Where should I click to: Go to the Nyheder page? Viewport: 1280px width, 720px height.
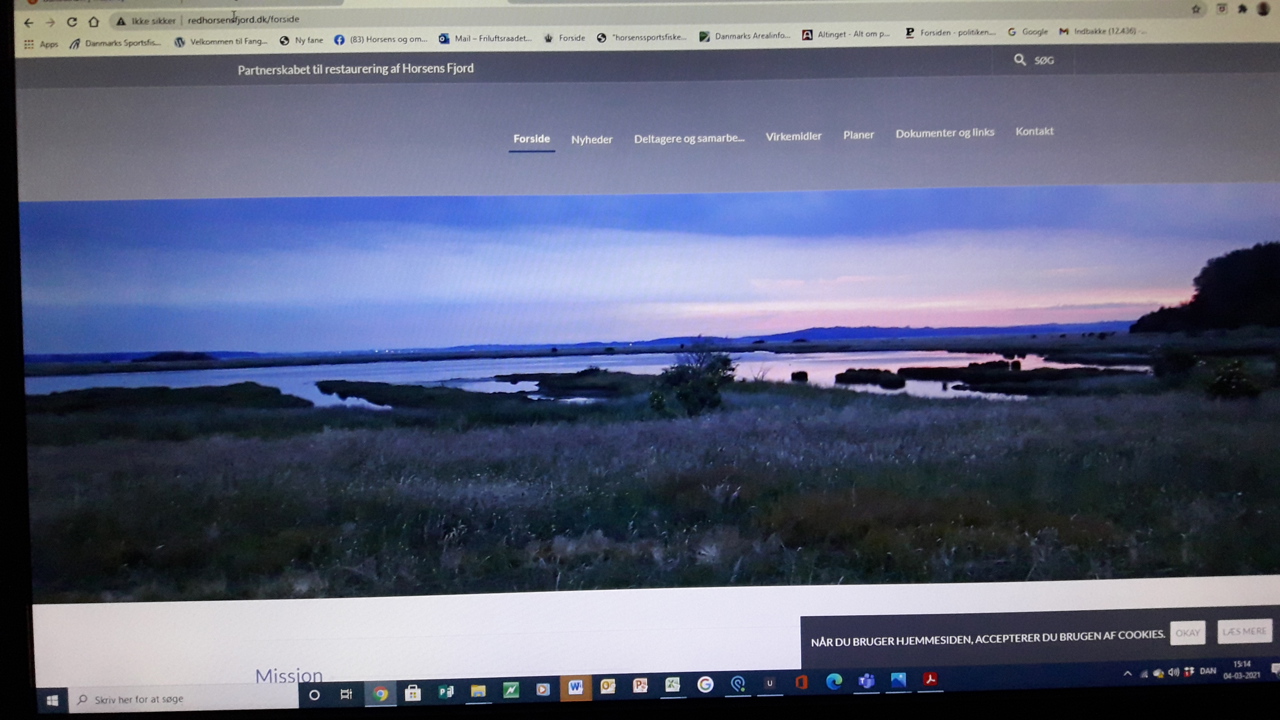coord(592,139)
